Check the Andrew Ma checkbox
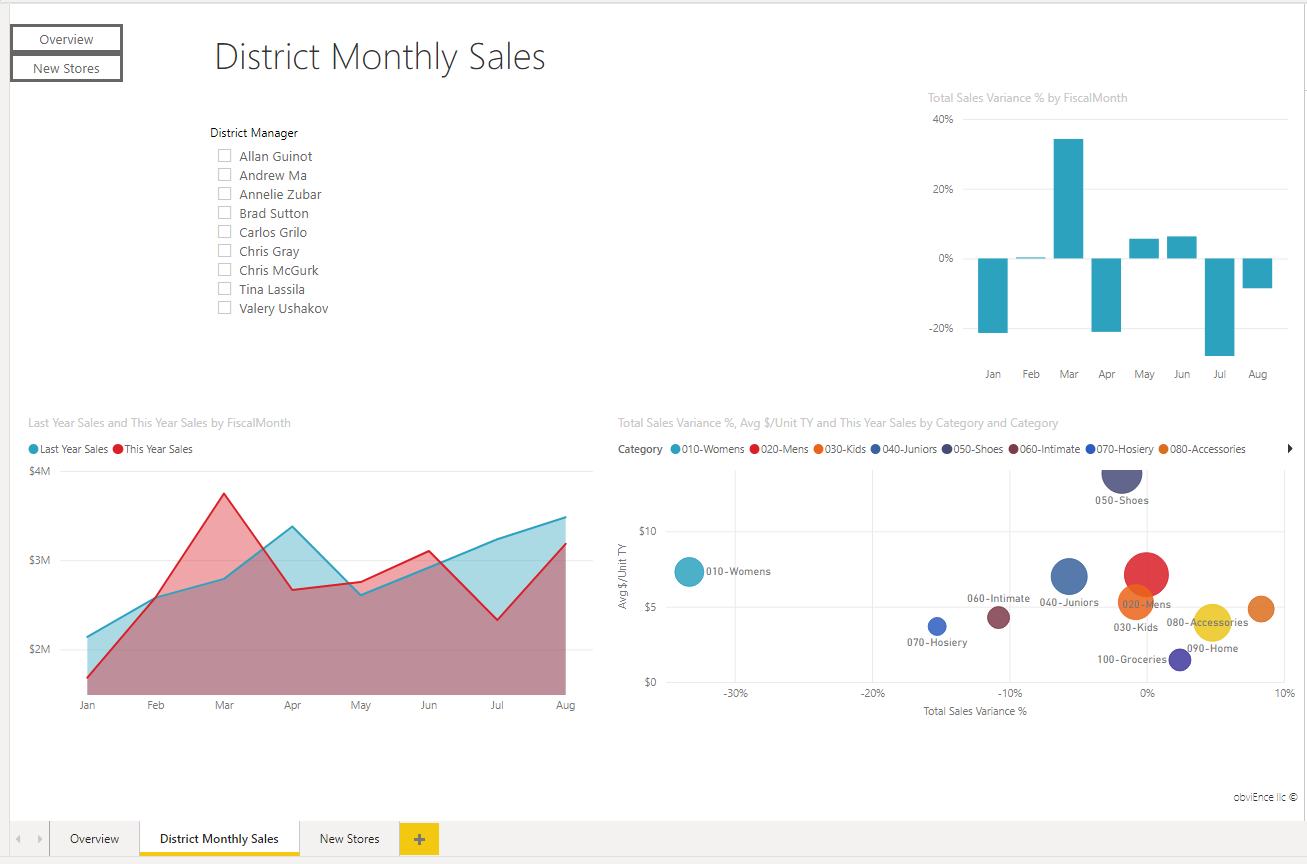The height and width of the screenshot is (864, 1307). [225, 175]
